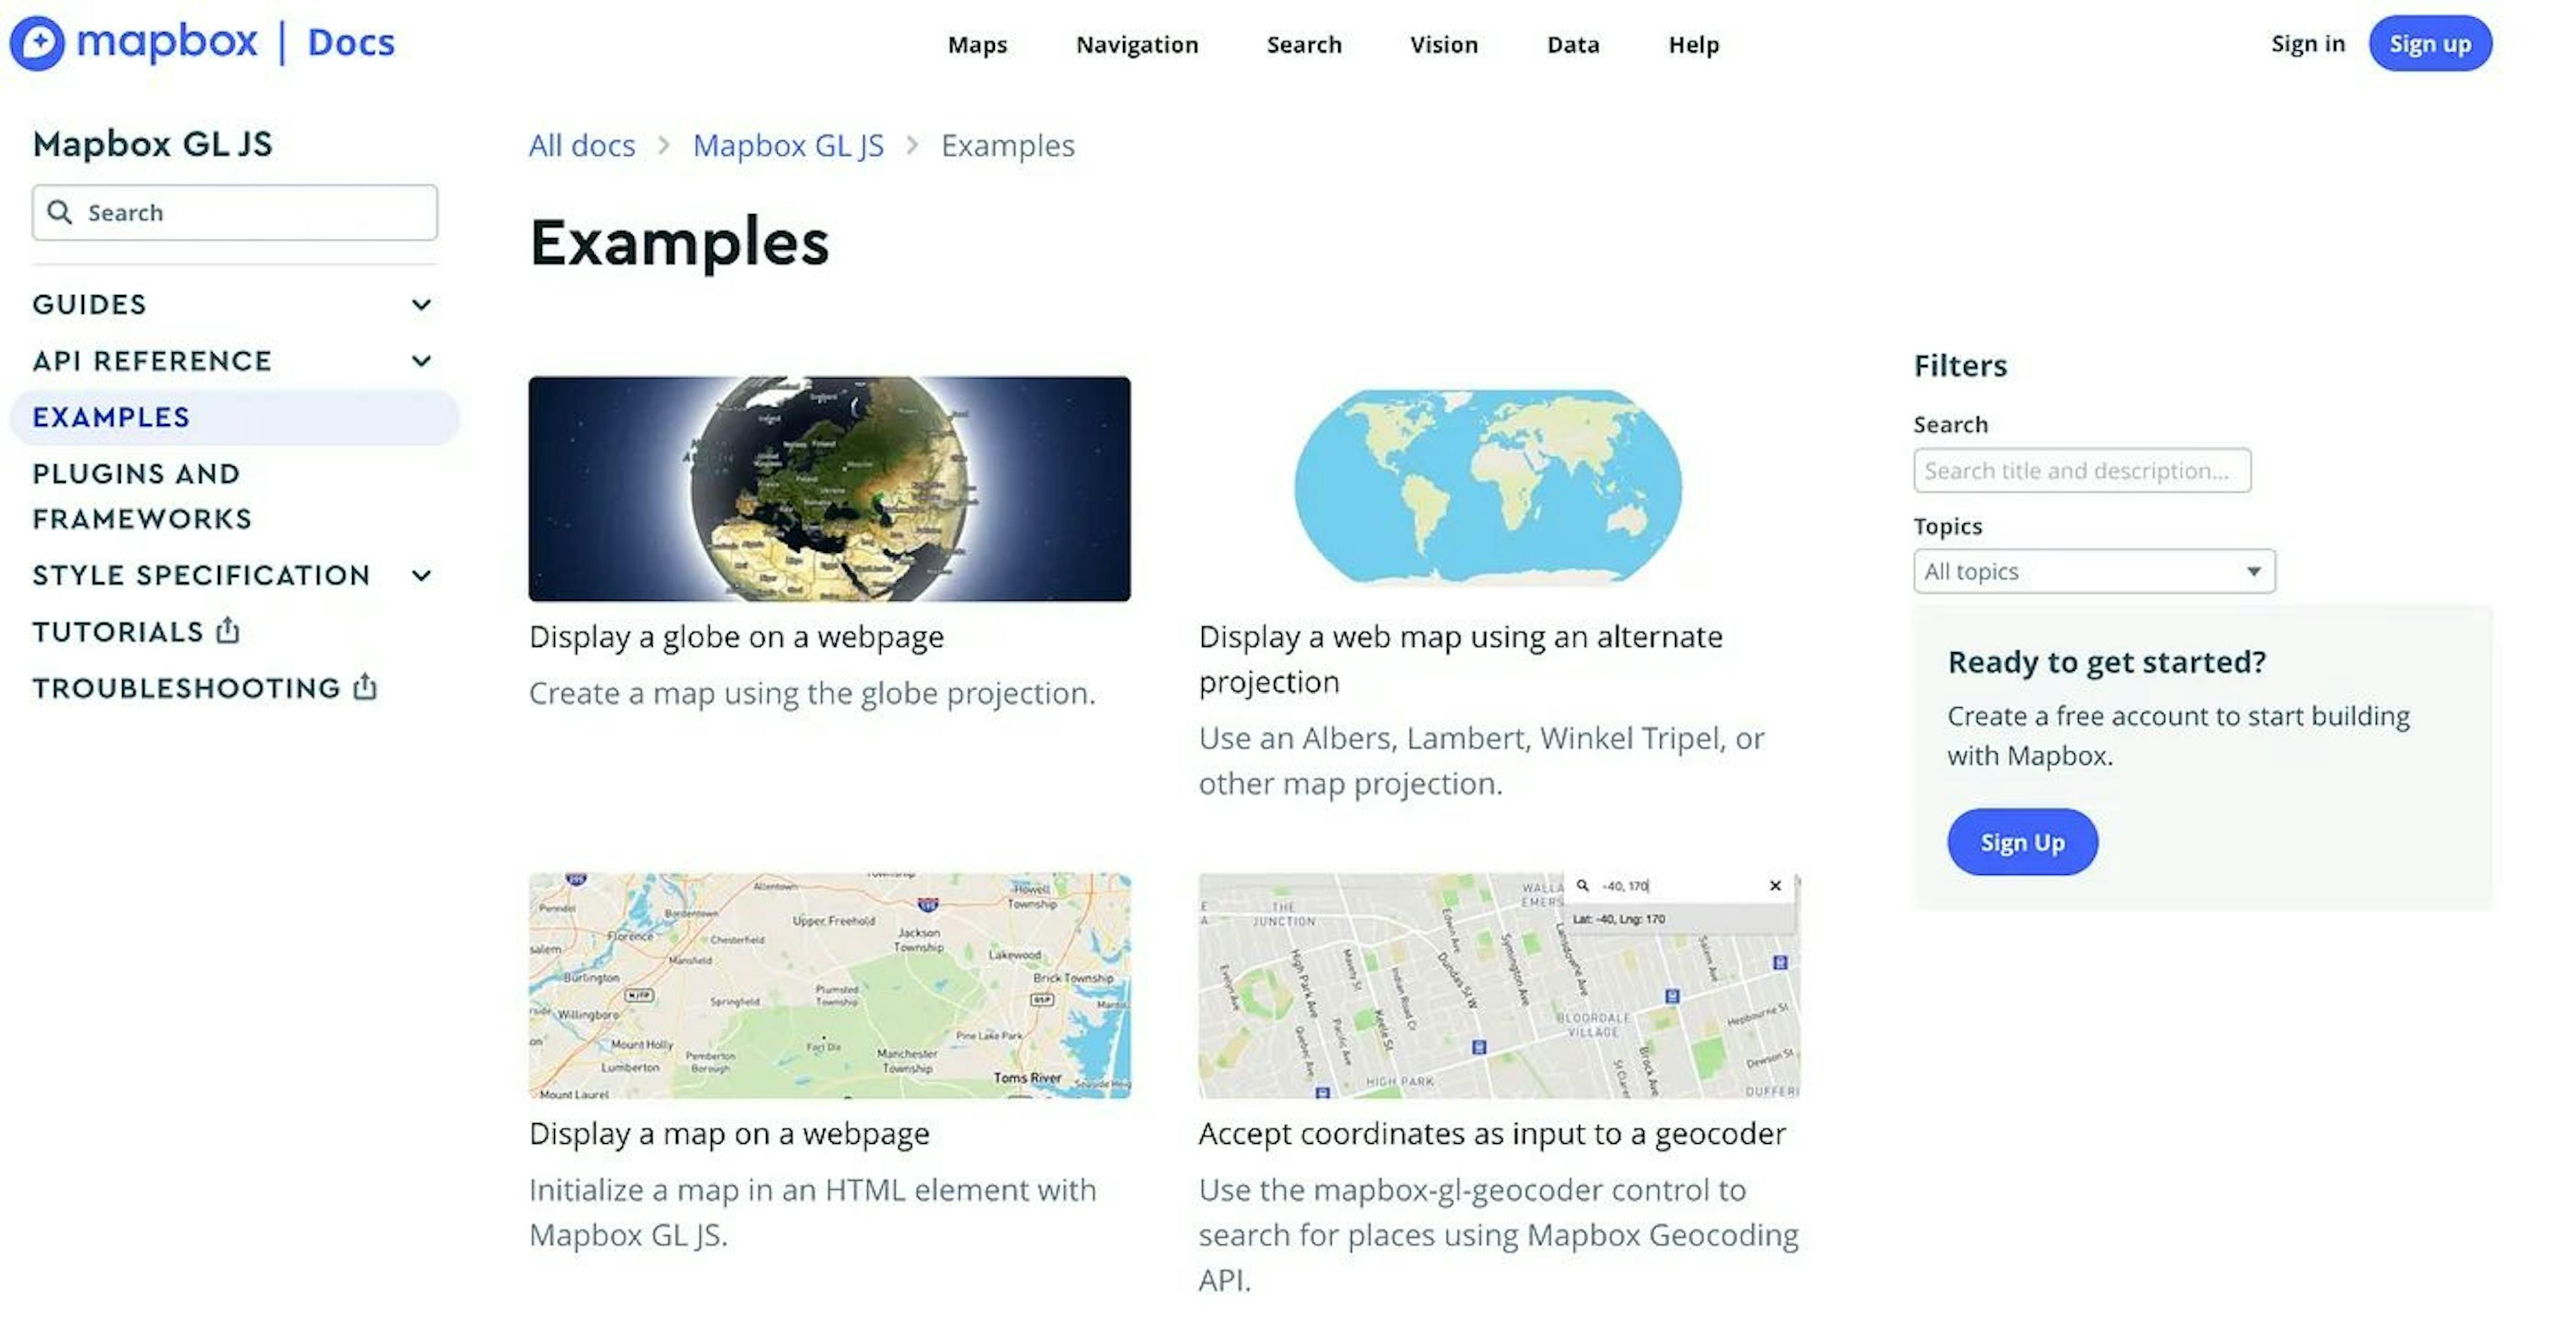
Task: Open the Help menu
Action: tap(1693, 44)
